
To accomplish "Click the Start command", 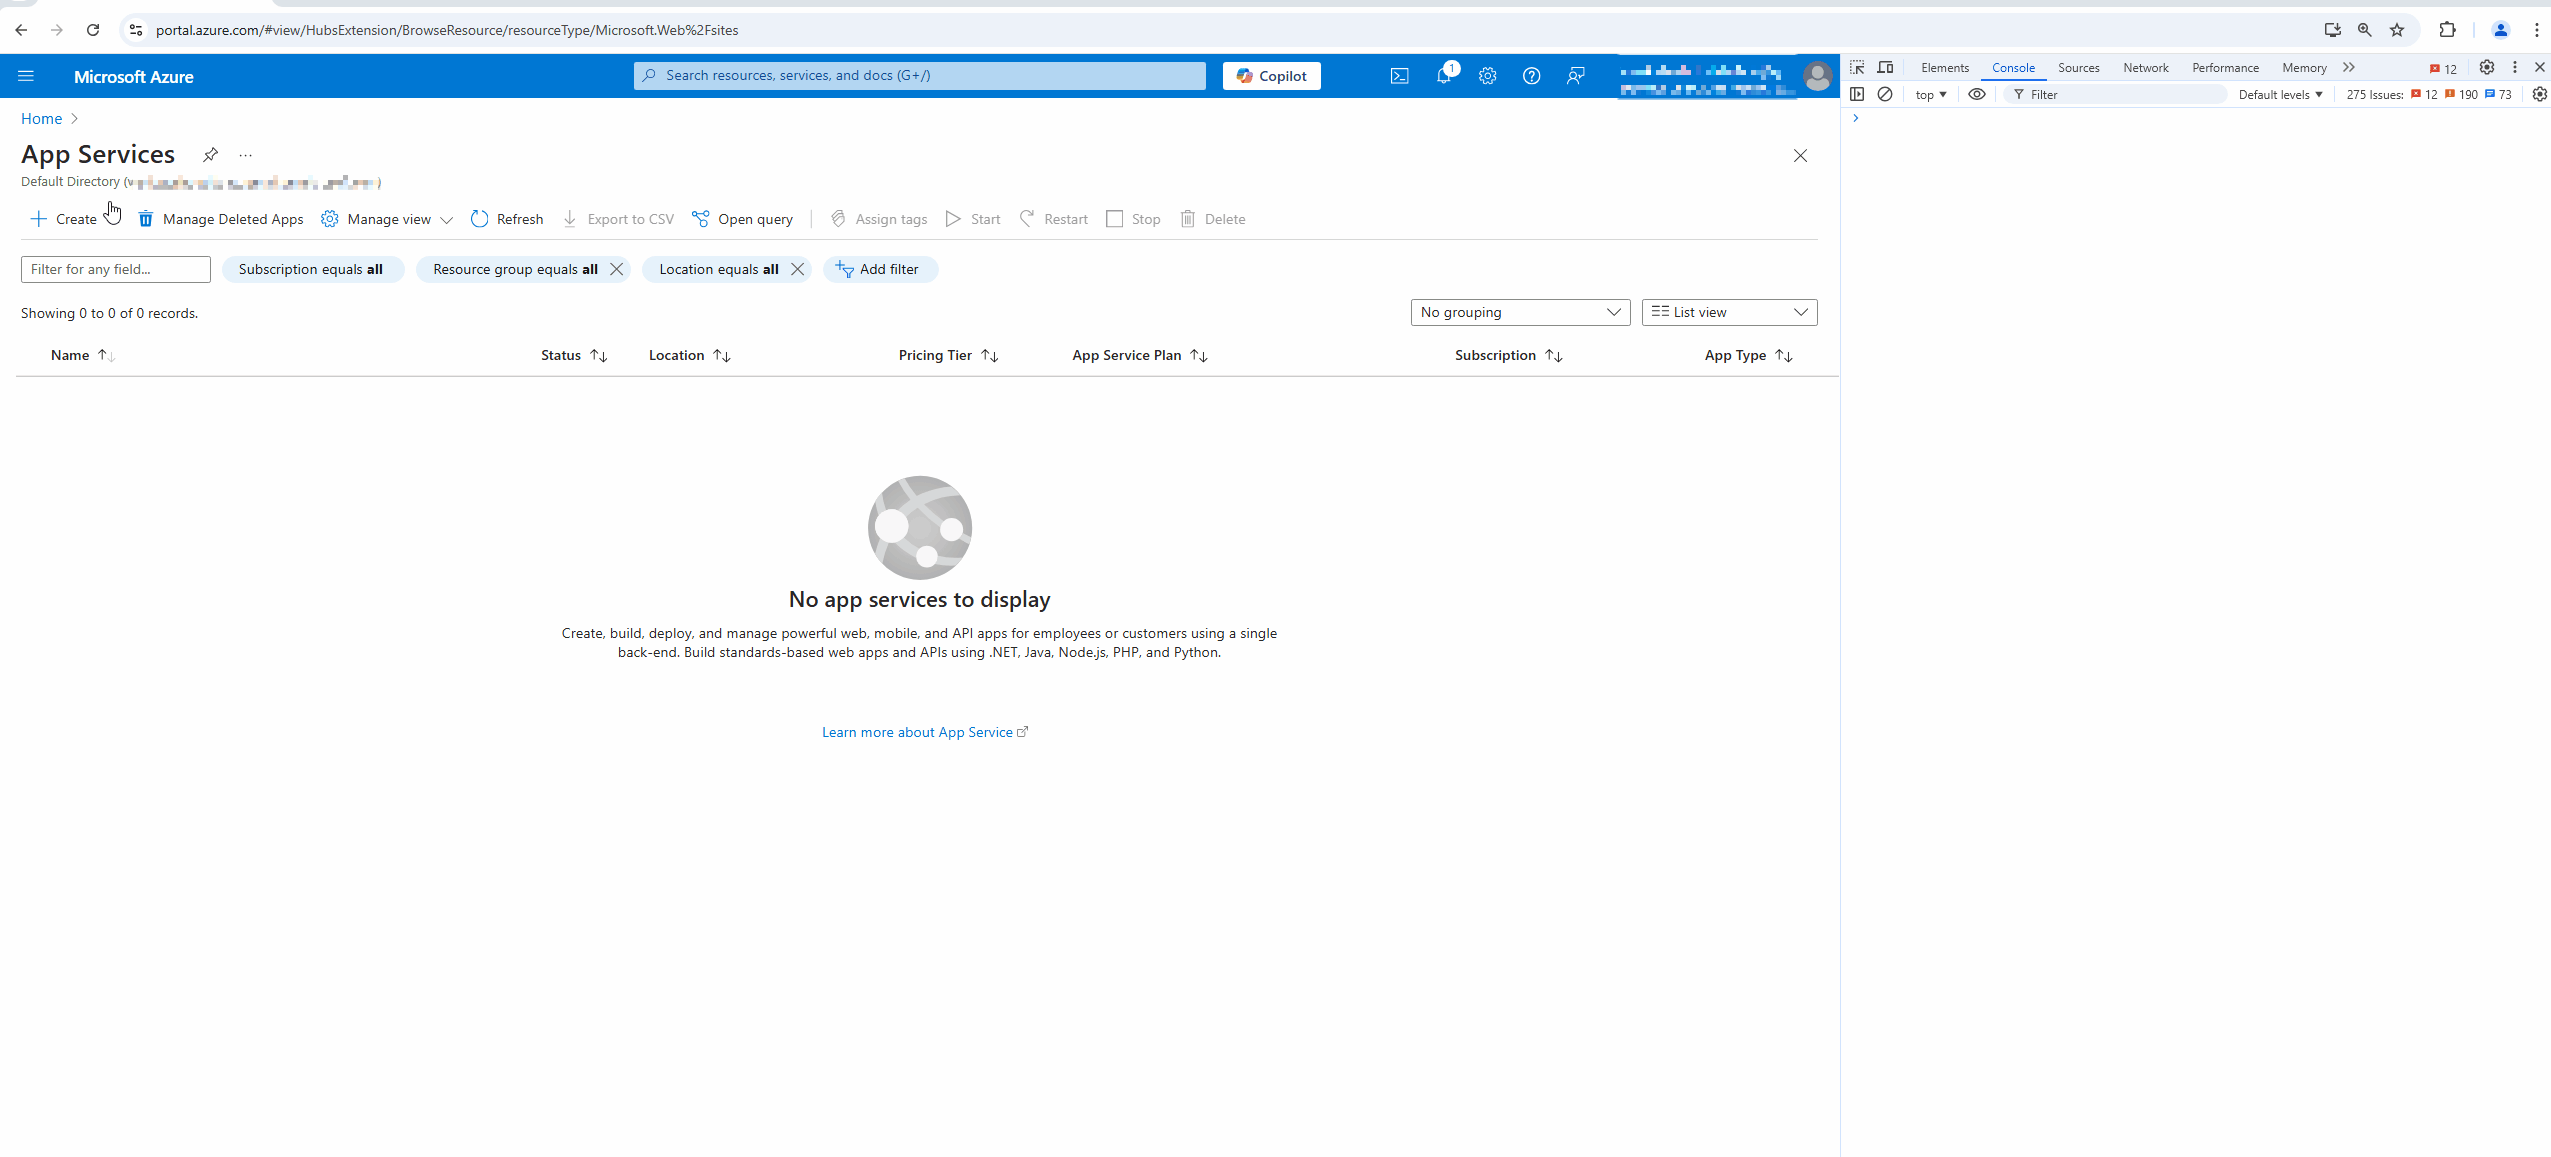I will (x=973, y=219).
